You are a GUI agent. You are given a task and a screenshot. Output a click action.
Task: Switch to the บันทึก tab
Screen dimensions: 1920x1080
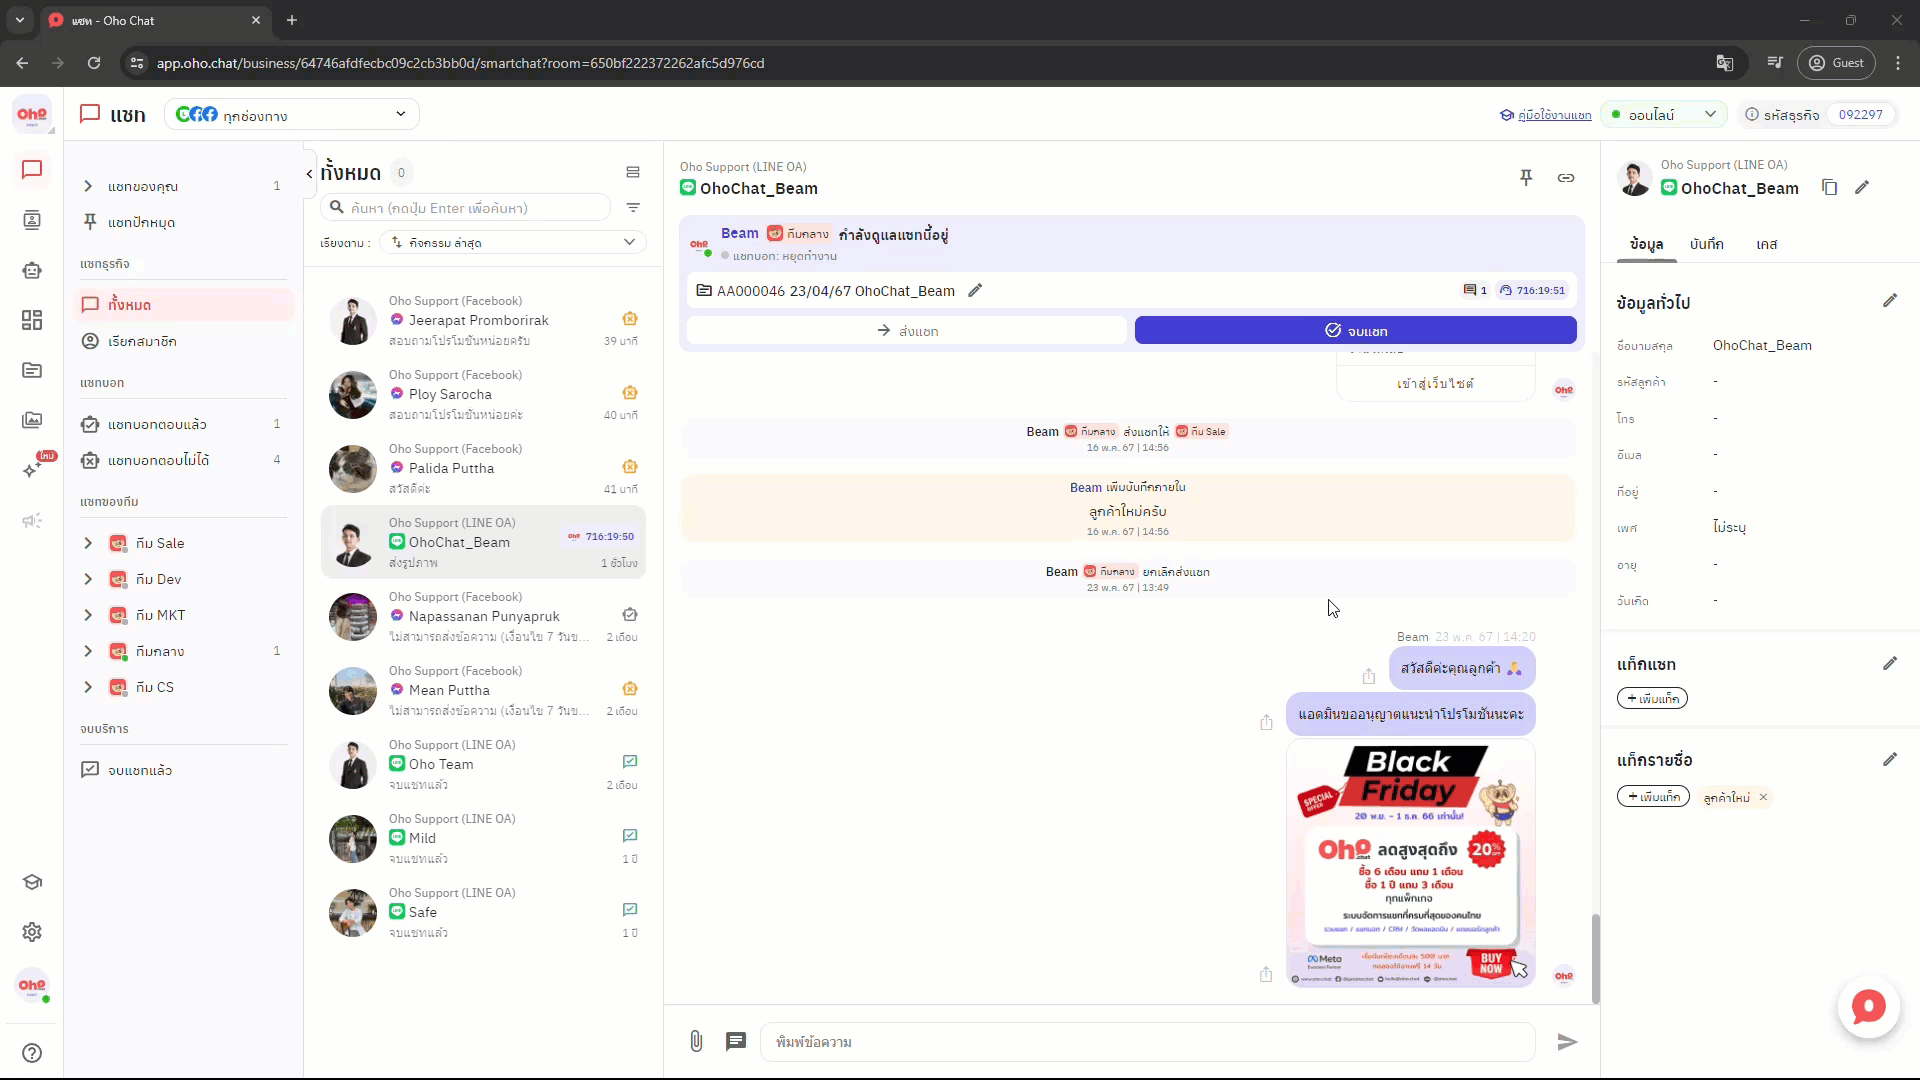pos(1706,244)
